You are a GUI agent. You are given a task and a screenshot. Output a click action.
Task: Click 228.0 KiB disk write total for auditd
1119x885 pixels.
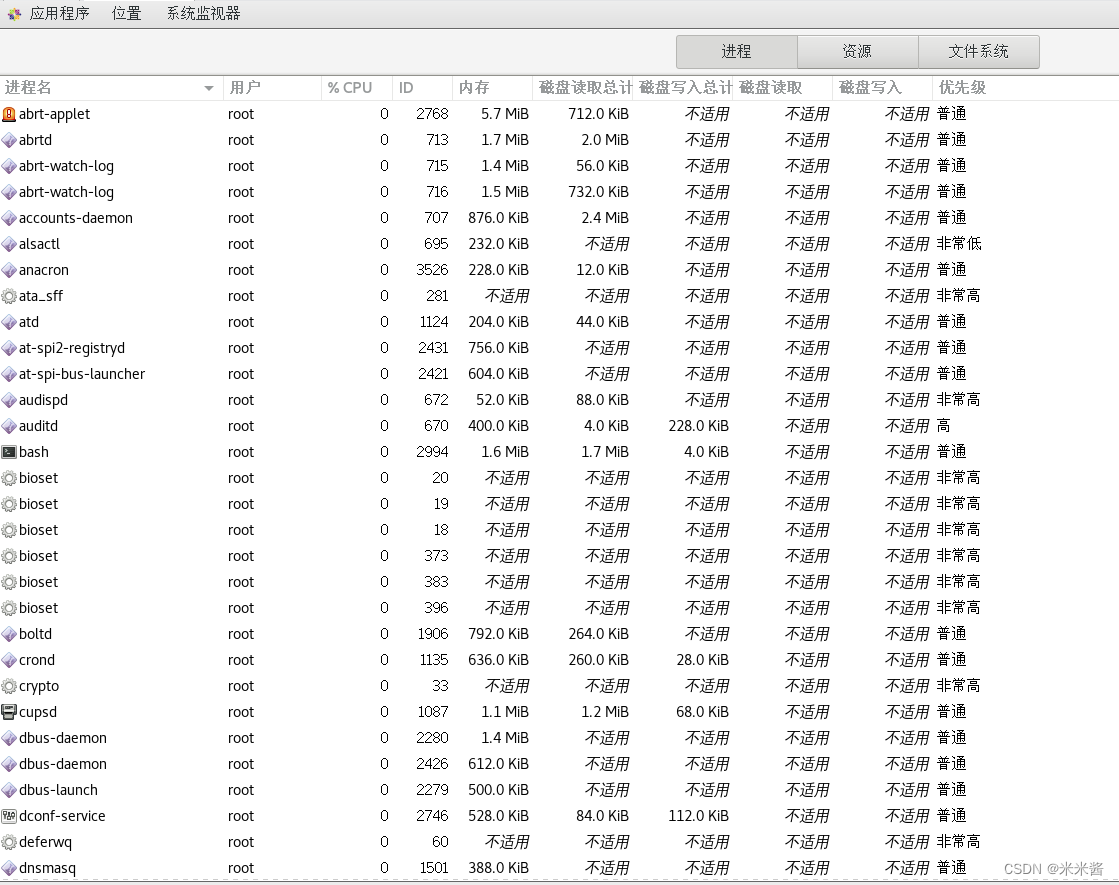pos(699,426)
